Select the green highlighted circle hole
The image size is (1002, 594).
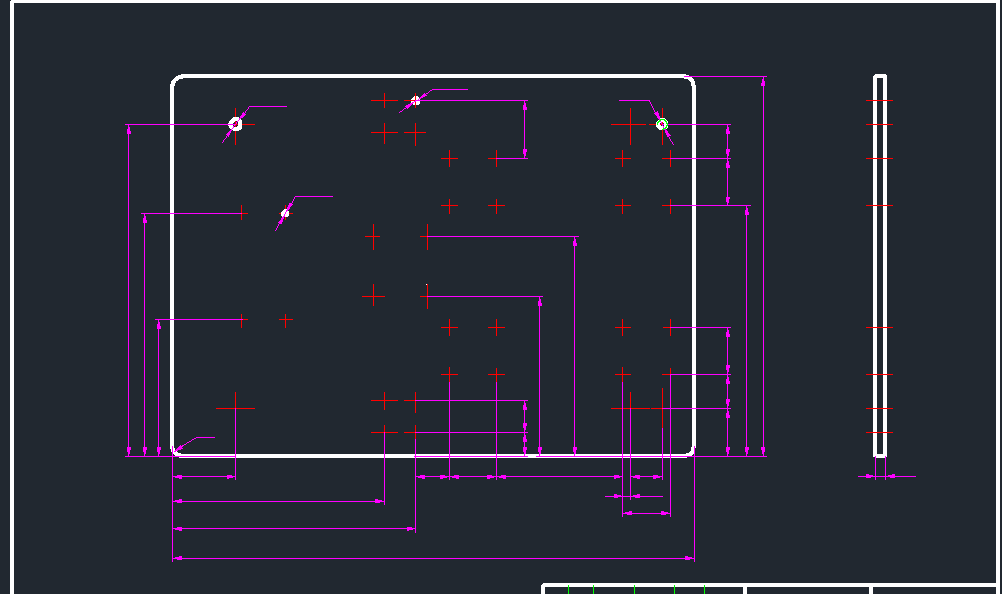(662, 125)
